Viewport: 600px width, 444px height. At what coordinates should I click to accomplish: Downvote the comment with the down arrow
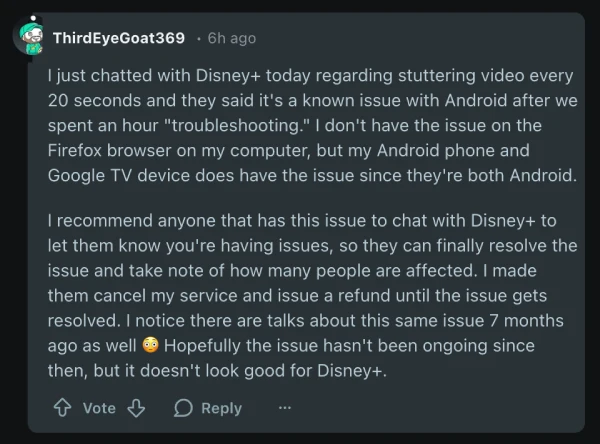point(138,408)
